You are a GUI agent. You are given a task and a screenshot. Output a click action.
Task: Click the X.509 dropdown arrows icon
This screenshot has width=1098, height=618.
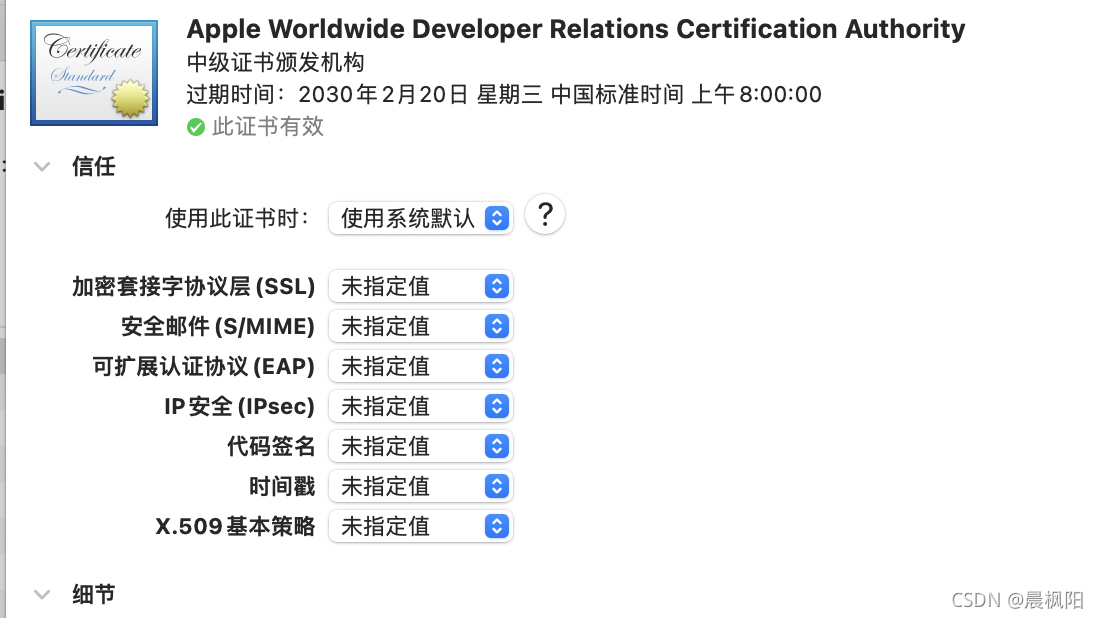tap(496, 526)
